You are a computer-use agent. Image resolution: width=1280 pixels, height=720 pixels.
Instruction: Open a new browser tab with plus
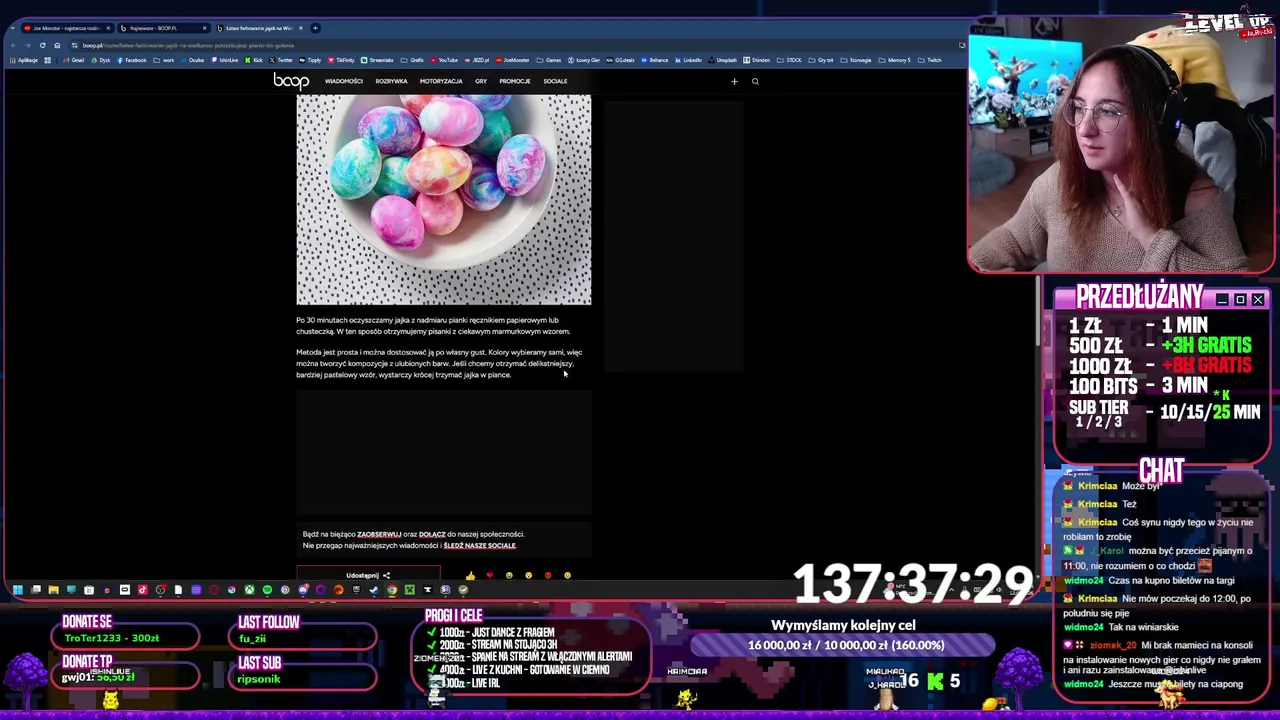click(x=315, y=28)
